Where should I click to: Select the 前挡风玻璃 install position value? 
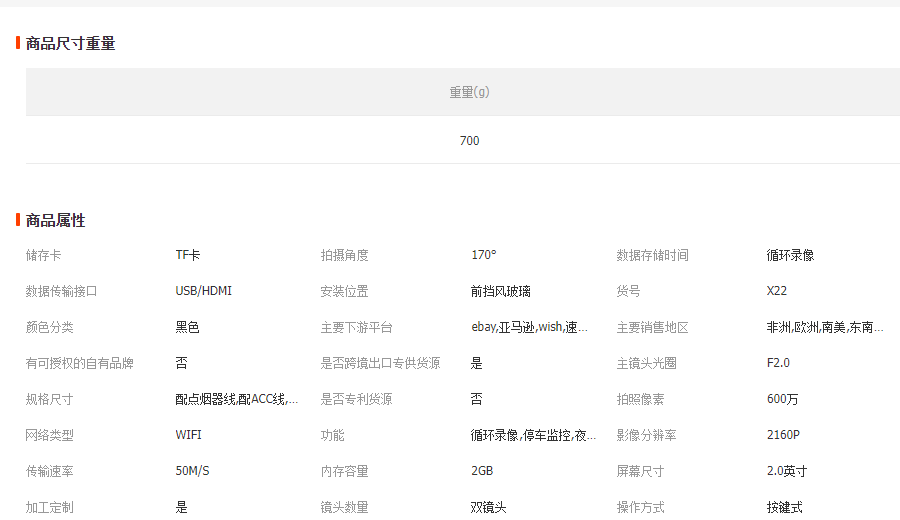point(500,291)
